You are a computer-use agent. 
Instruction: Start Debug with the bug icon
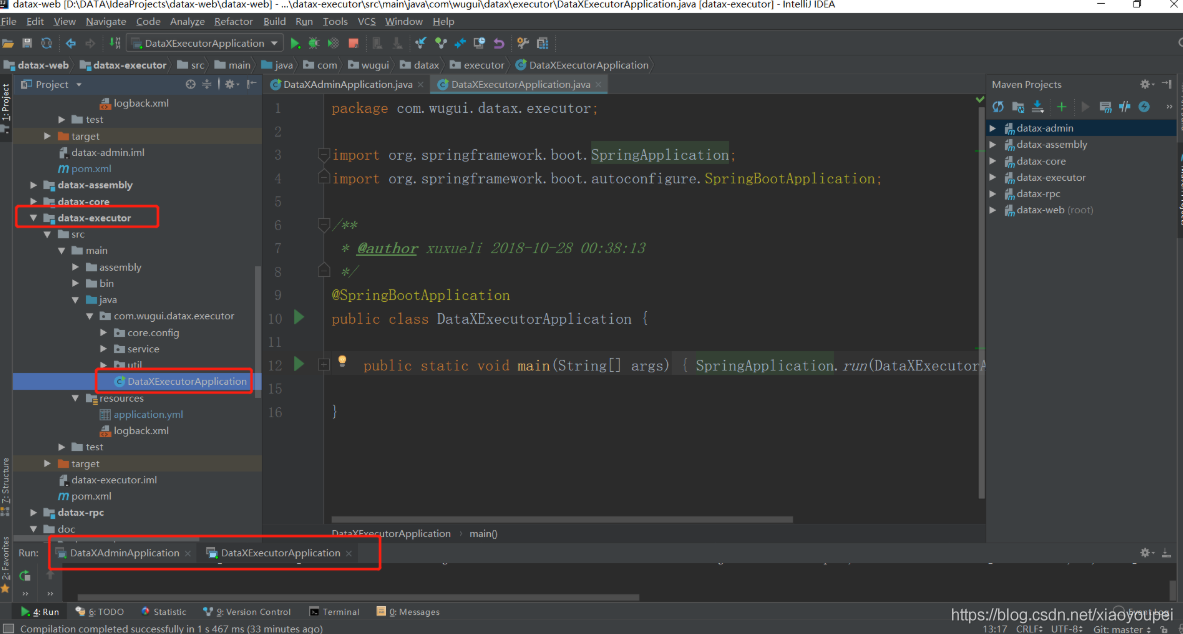click(x=314, y=44)
